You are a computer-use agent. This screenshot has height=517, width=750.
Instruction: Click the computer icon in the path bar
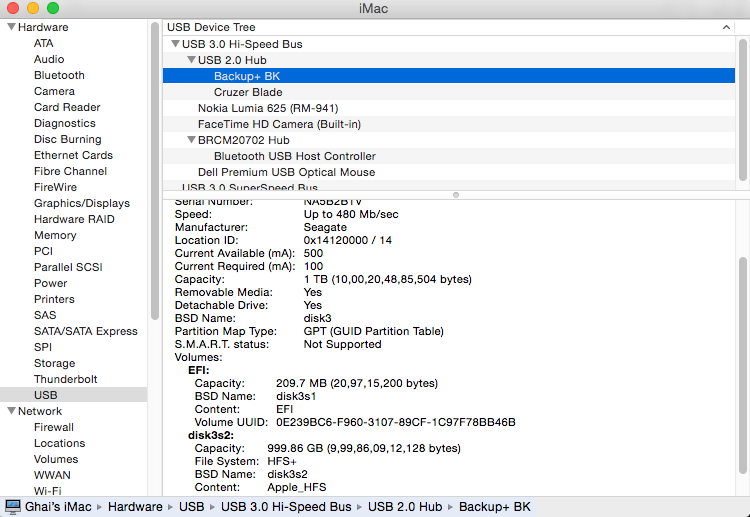[x=13, y=507]
